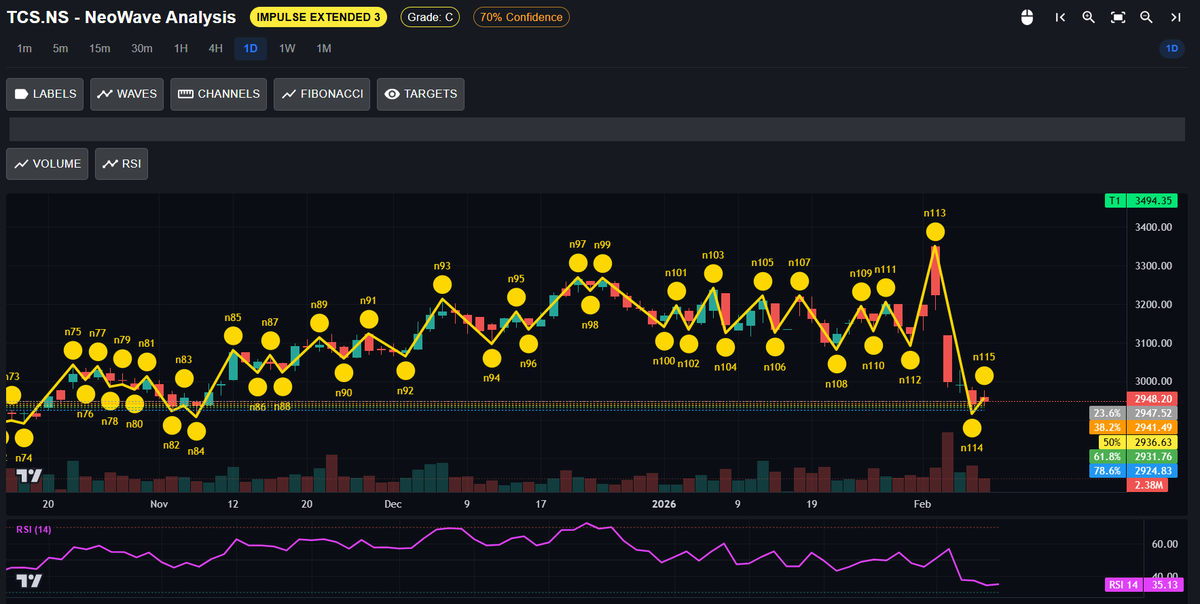Screen dimensions: 1200x604
Task: Click the 2026 date axis label
Action: (x=663, y=505)
